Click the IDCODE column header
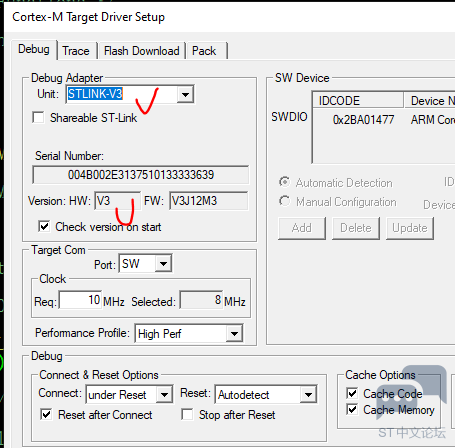Screen dimensions: 455x448 (x=358, y=101)
